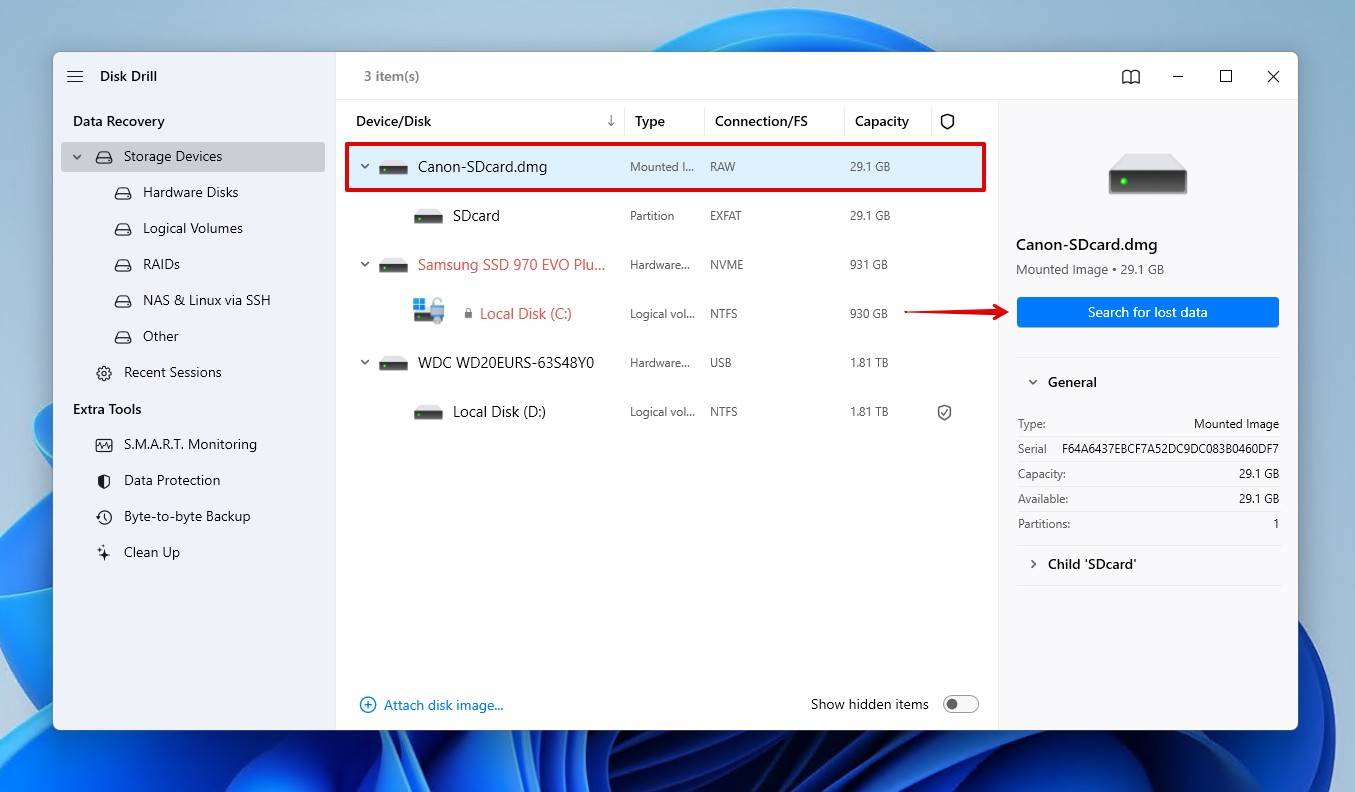The width and height of the screenshot is (1355, 792).
Task: Open S.M.A.R.T. Monitoring tool
Action: [x=190, y=444]
